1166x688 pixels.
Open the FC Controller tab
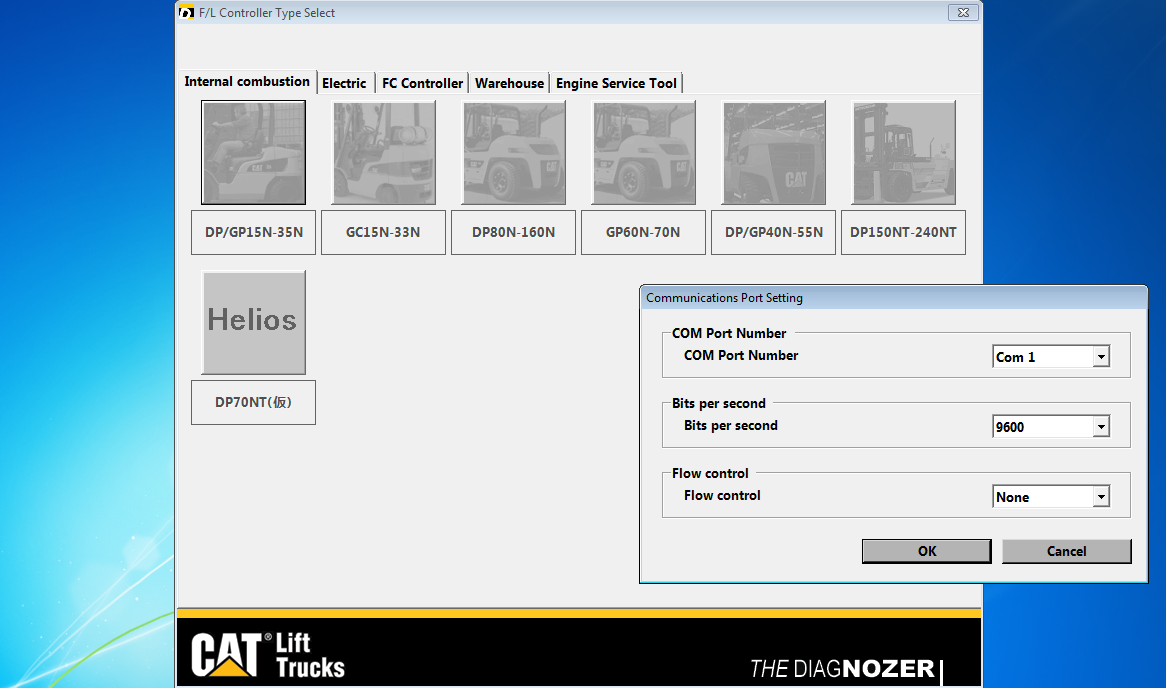click(422, 83)
